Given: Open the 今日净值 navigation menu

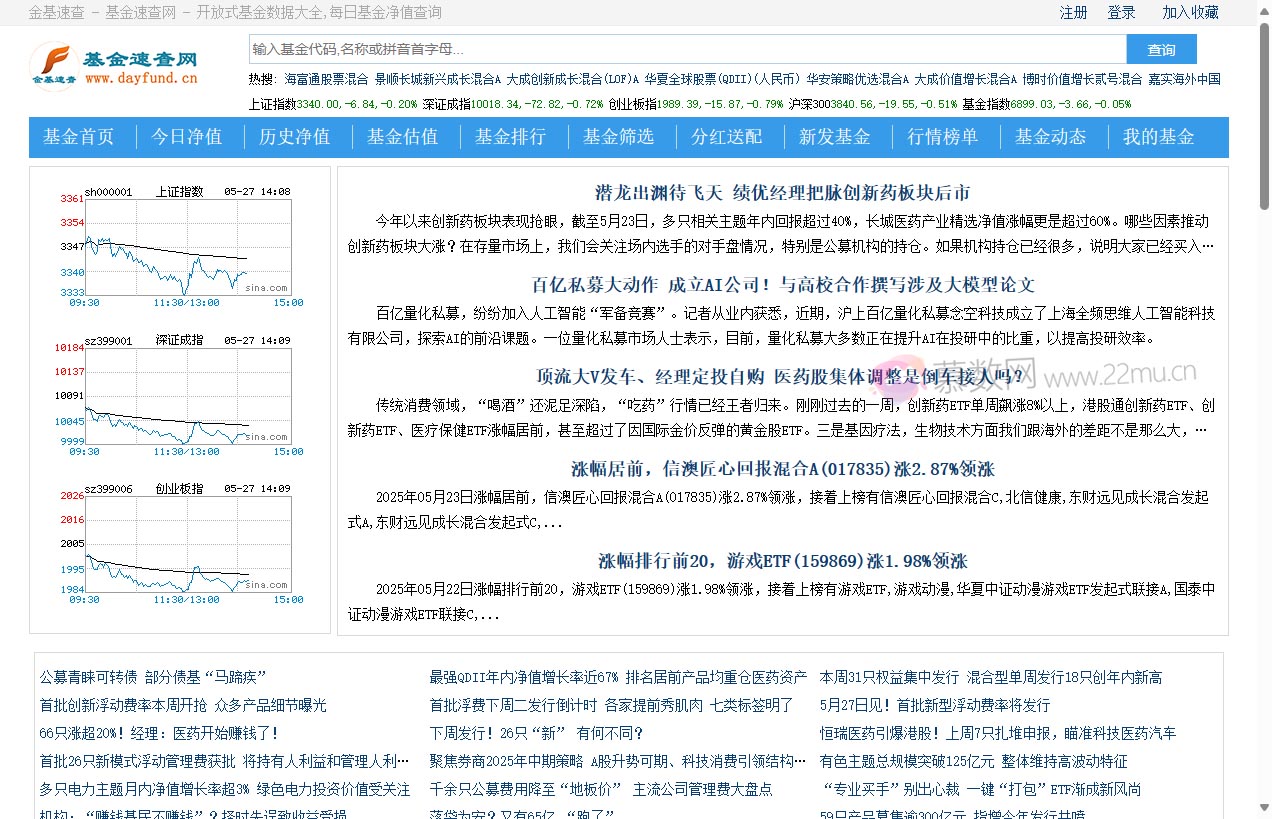Looking at the screenshot, I should [188, 137].
